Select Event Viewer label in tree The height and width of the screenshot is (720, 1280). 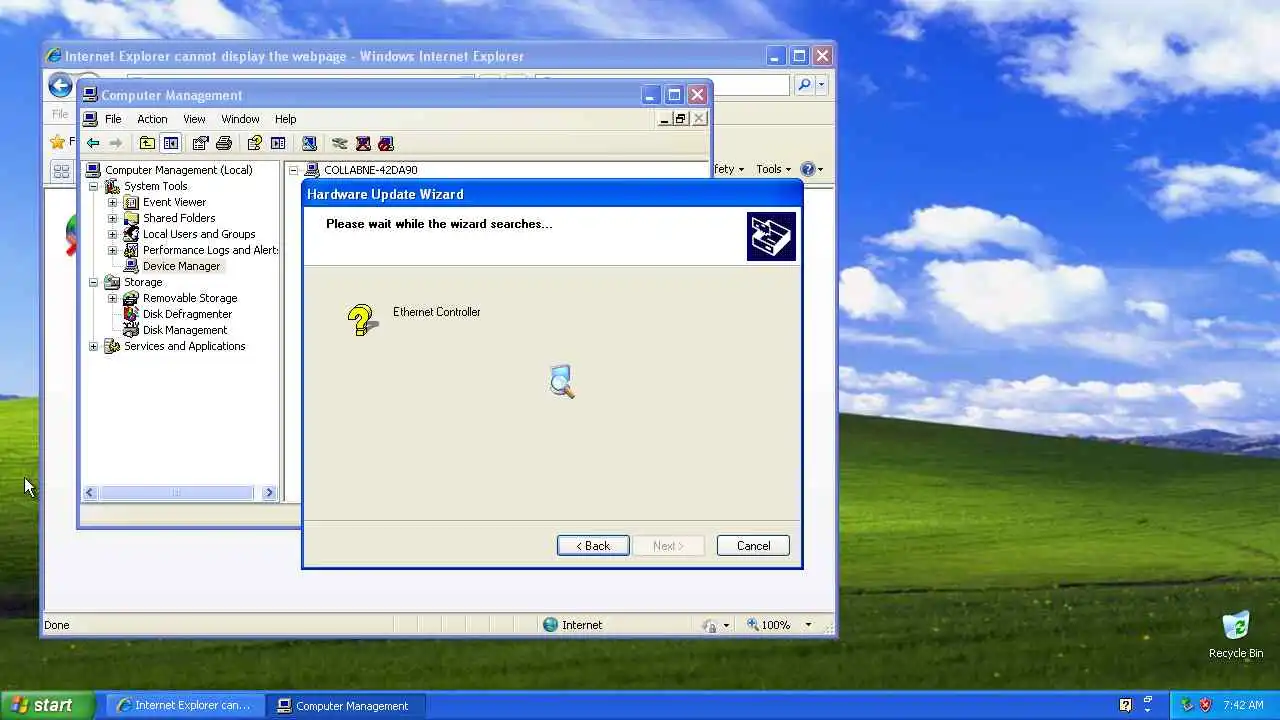174,202
